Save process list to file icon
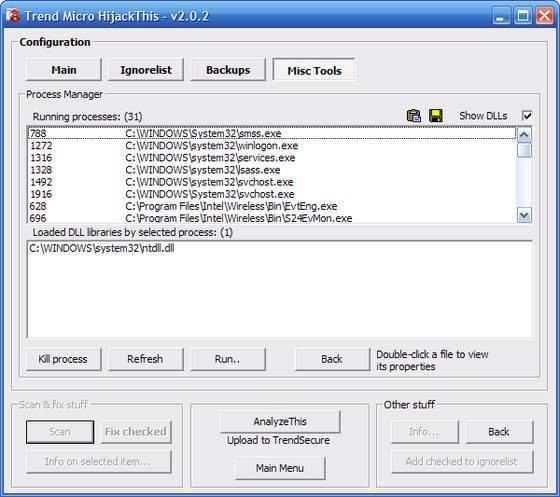Screen dimensions: 560x497 (x=436, y=116)
